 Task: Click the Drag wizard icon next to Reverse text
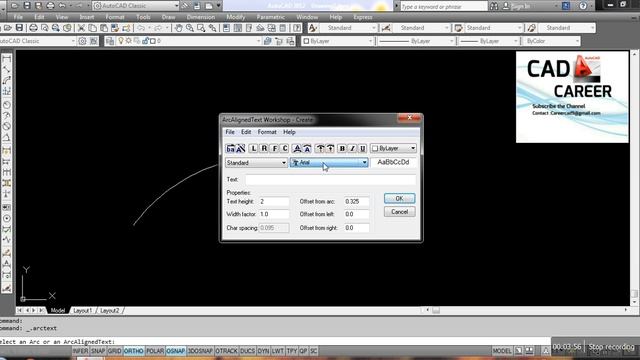241,149
